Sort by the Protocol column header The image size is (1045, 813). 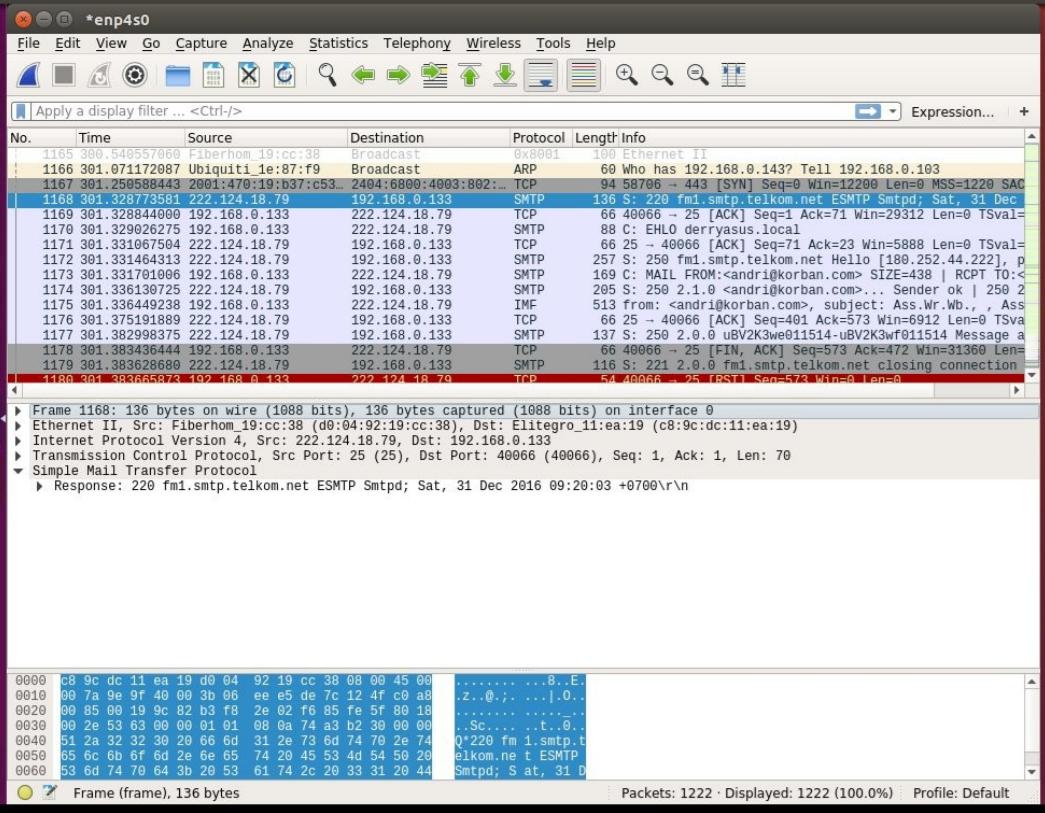tap(541, 138)
